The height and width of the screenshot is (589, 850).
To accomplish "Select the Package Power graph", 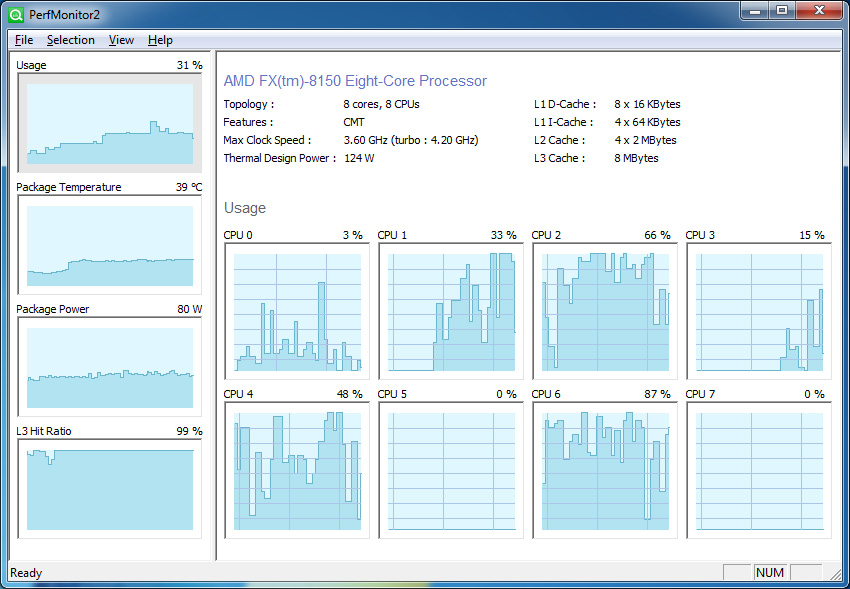I will point(110,367).
